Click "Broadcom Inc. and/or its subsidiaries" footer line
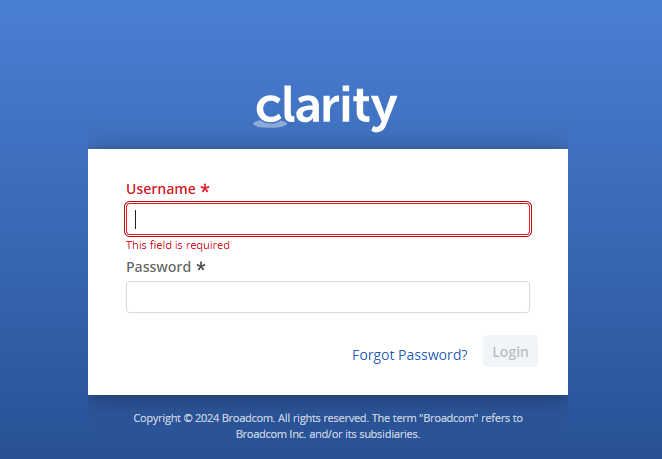Image resolution: width=662 pixels, height=459 pixels. point(328,434)
